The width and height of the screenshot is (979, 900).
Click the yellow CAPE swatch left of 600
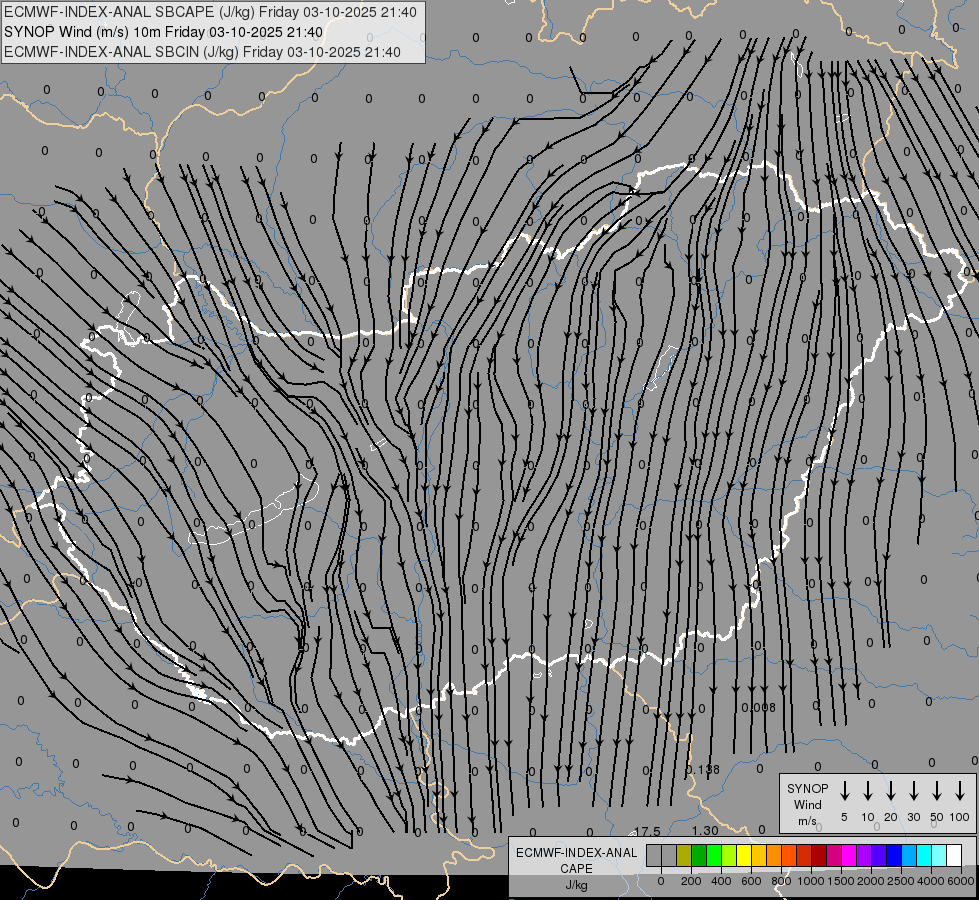coord(744,855)
